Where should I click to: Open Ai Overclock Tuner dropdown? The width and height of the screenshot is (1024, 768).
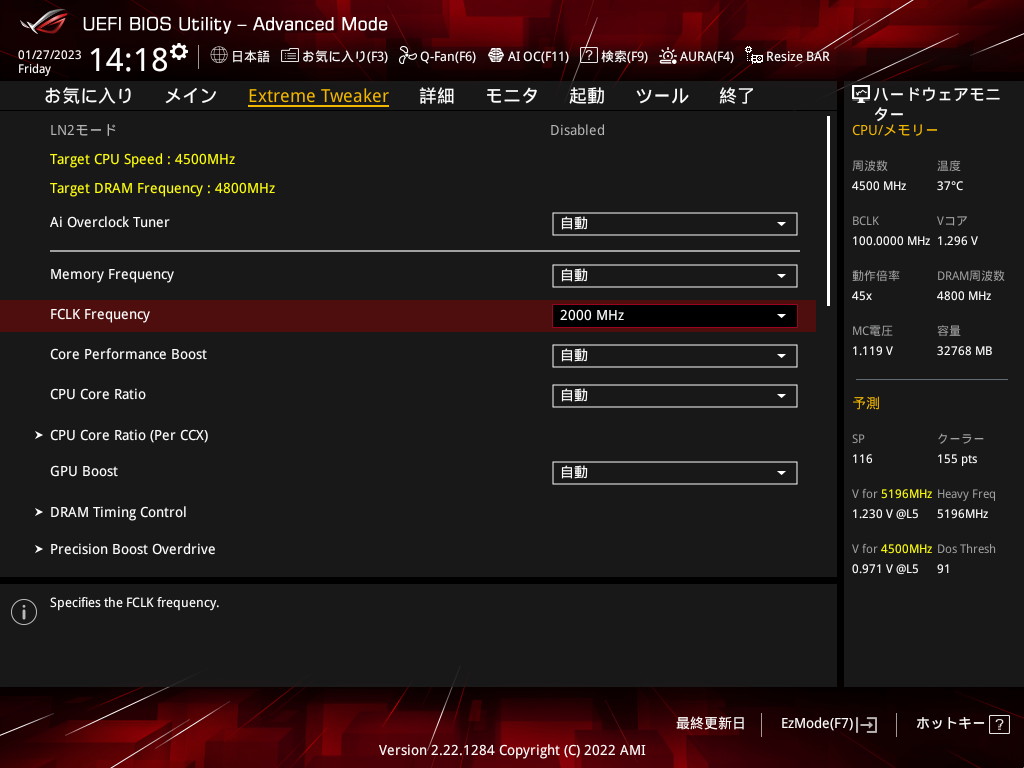coord(675,223)
